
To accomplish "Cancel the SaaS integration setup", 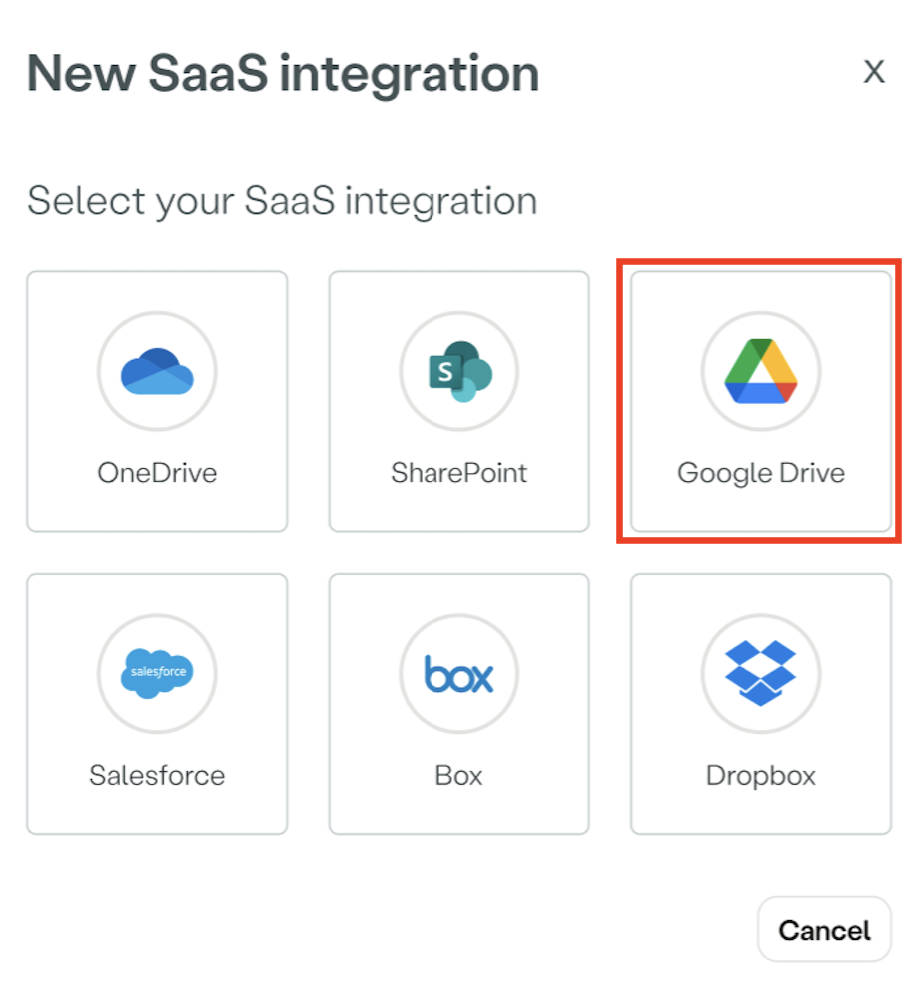I will (824, 929).
